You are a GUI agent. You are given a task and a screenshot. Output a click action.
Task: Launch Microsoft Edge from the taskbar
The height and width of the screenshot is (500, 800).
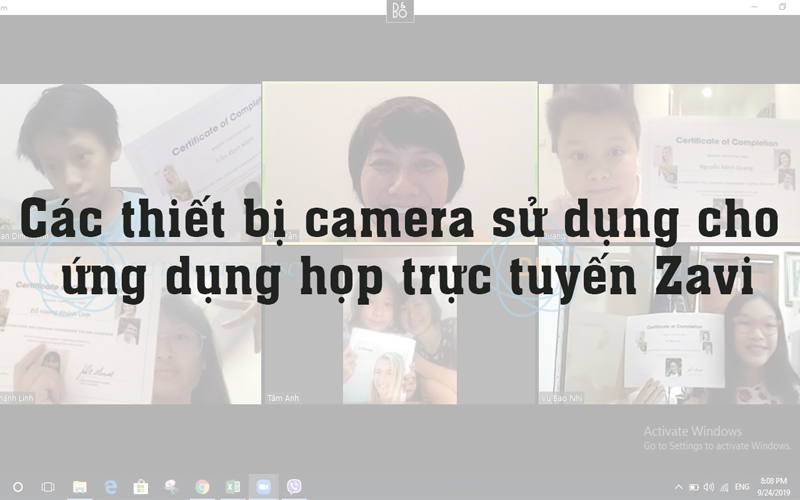(111, 487)
